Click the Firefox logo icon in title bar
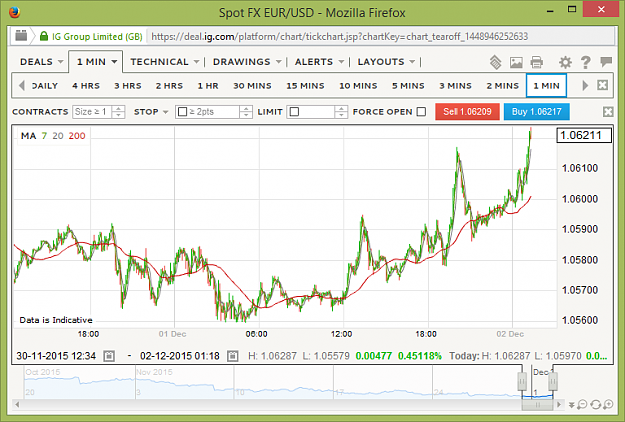This screenshot has width=625, height=422. tap(15, 12)
